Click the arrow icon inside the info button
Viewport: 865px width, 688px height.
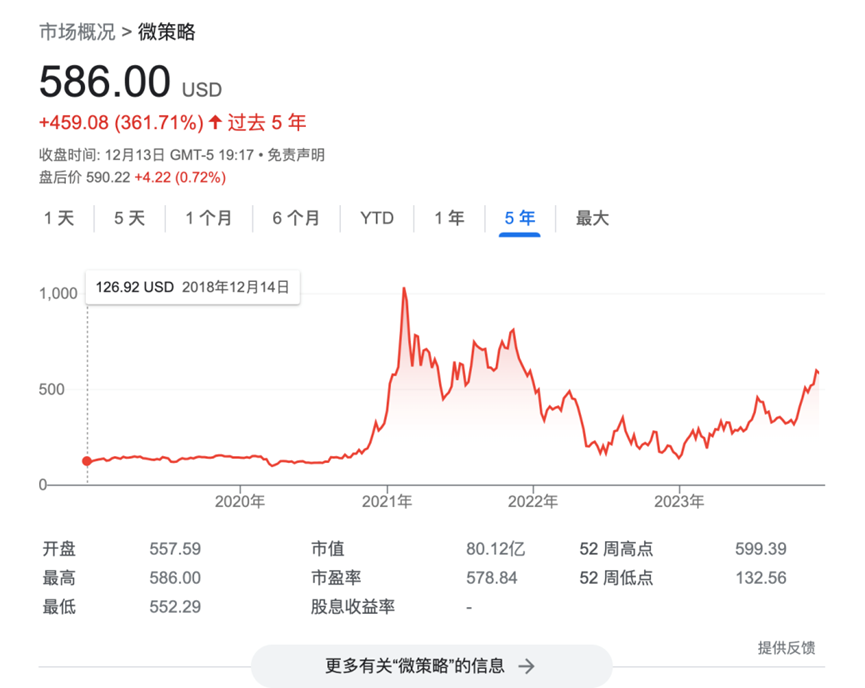pos(527,666)
